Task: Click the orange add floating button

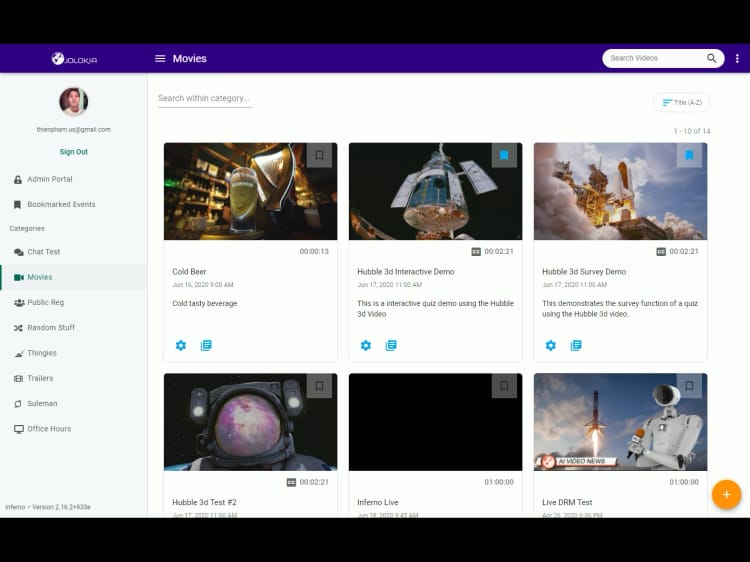Action: (726, 494)
